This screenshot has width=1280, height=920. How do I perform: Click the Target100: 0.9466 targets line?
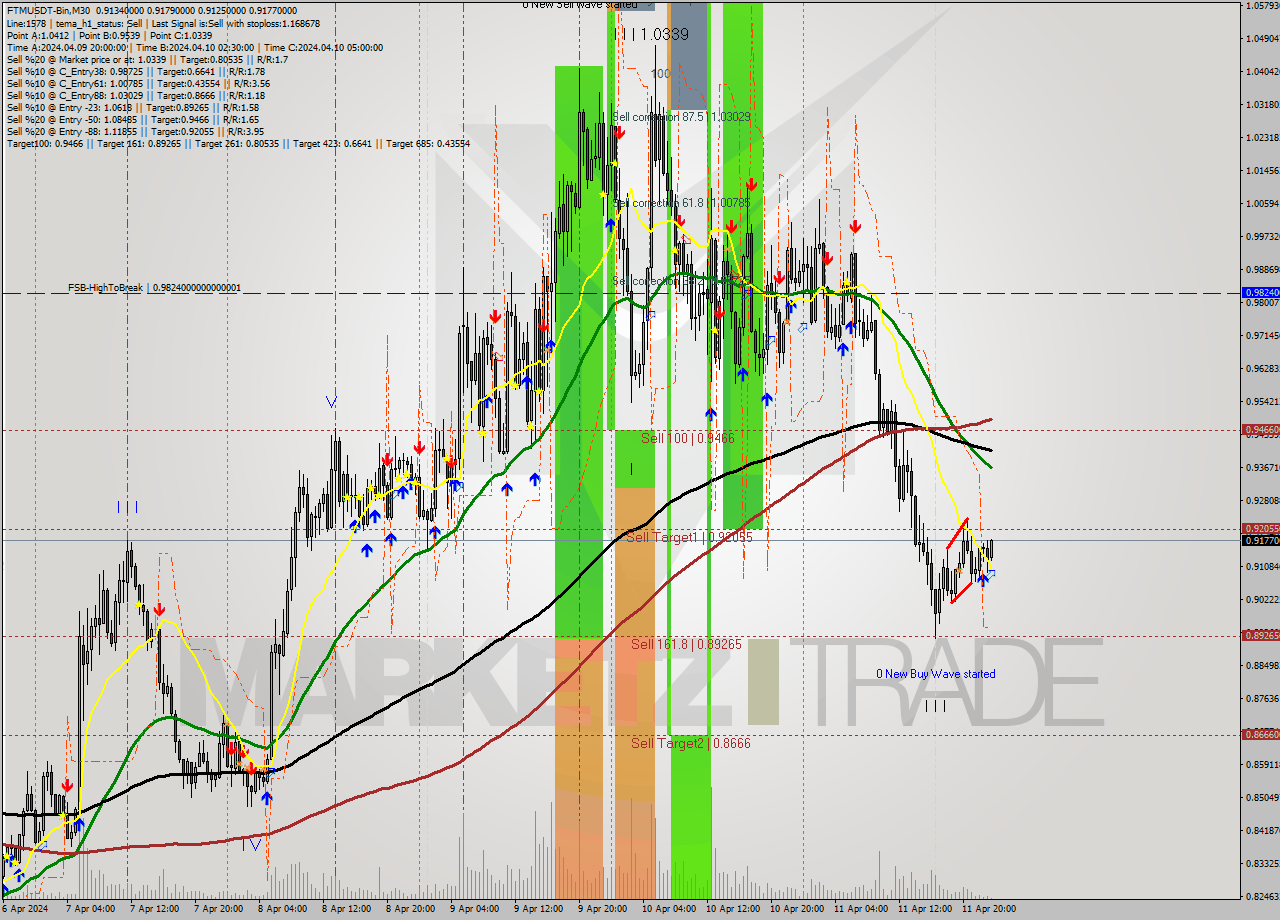click(238, 143)
